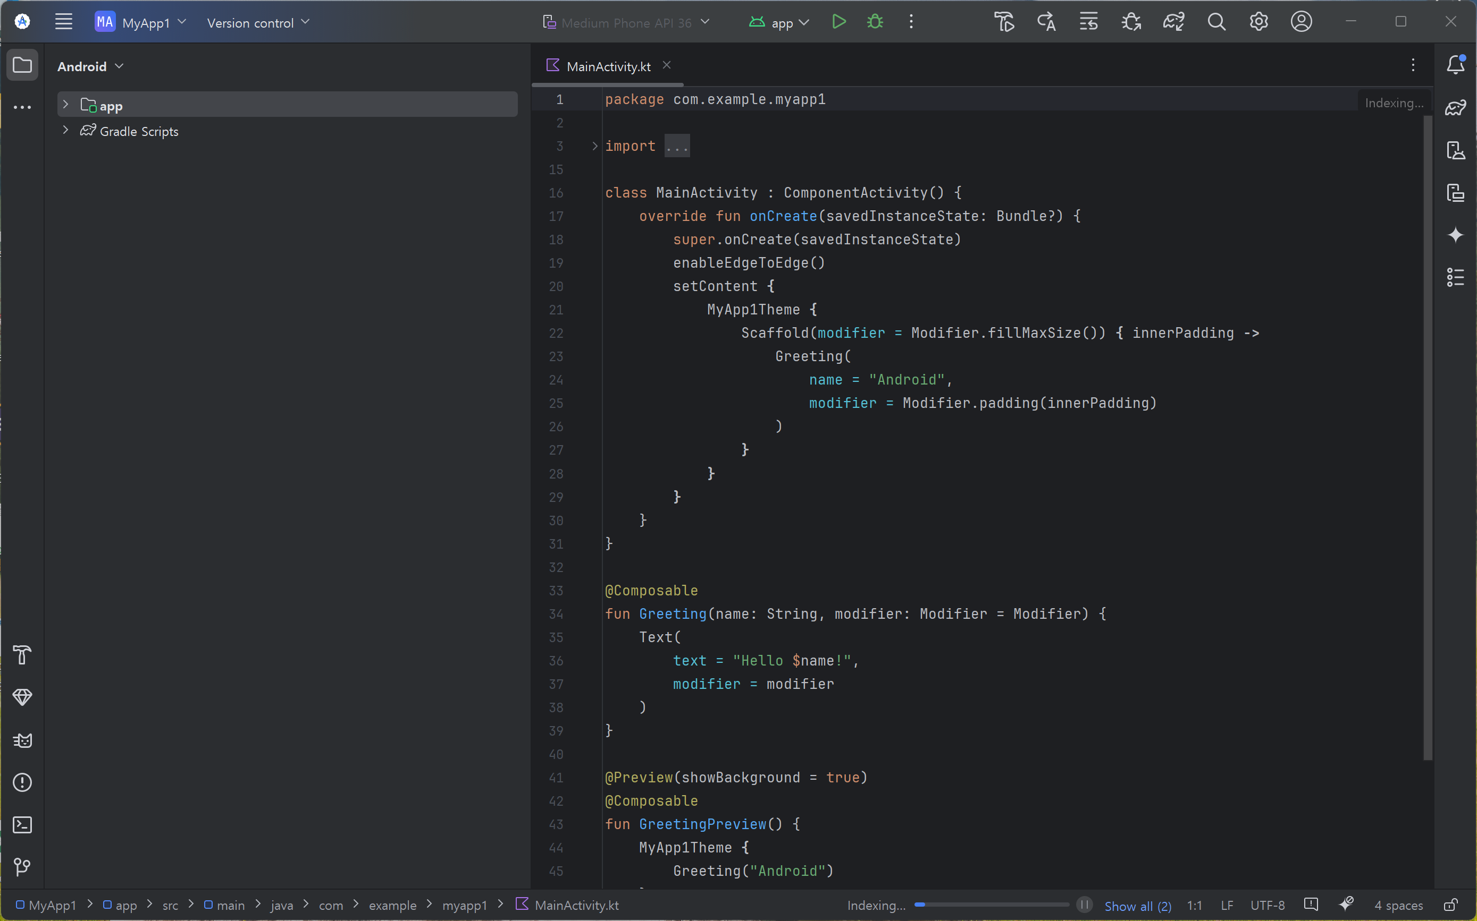
Task: Sync project with Gradle files
Action: pos(1173,21)
